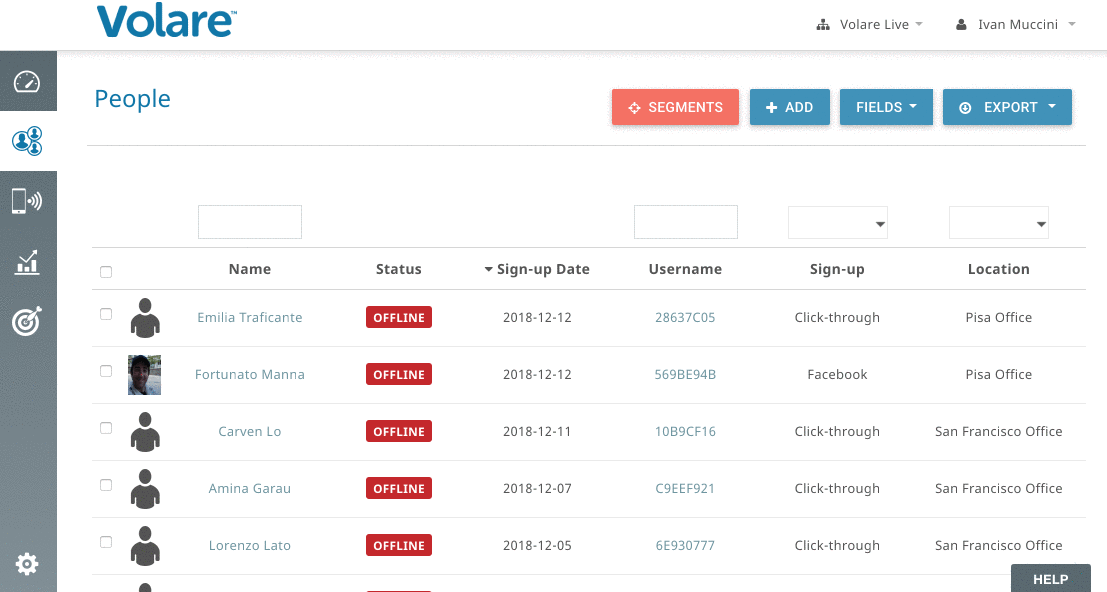Screen dimensions: 1107x592
Task: Click username C9EEF921
Action: 685,489
